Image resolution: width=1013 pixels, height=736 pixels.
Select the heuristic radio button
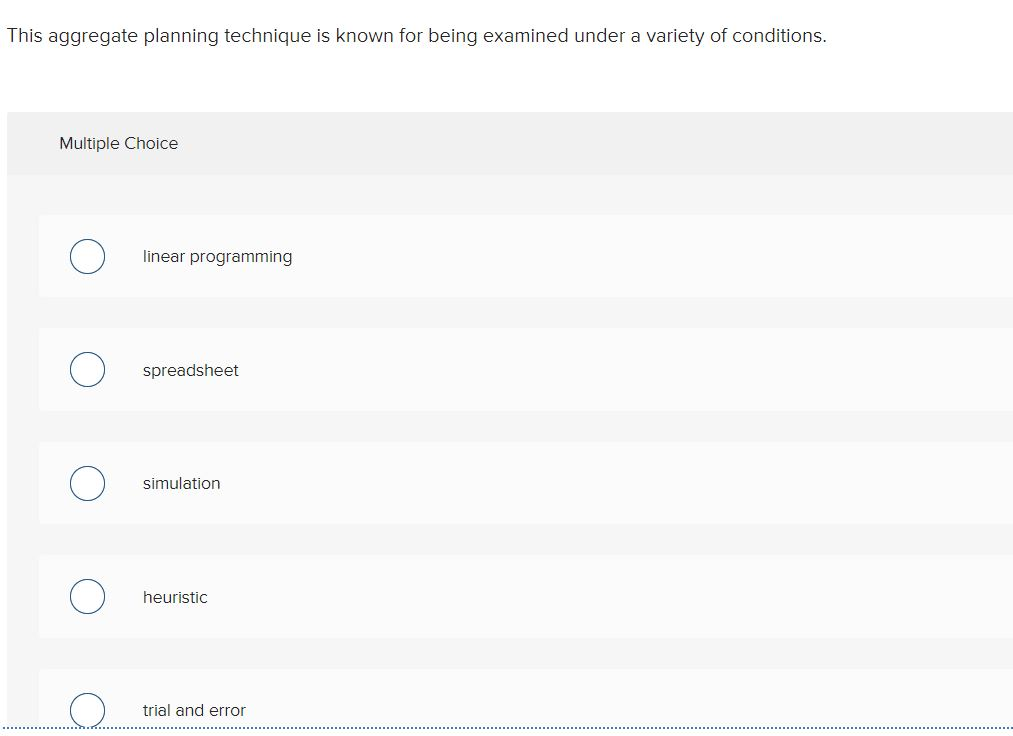87,596
